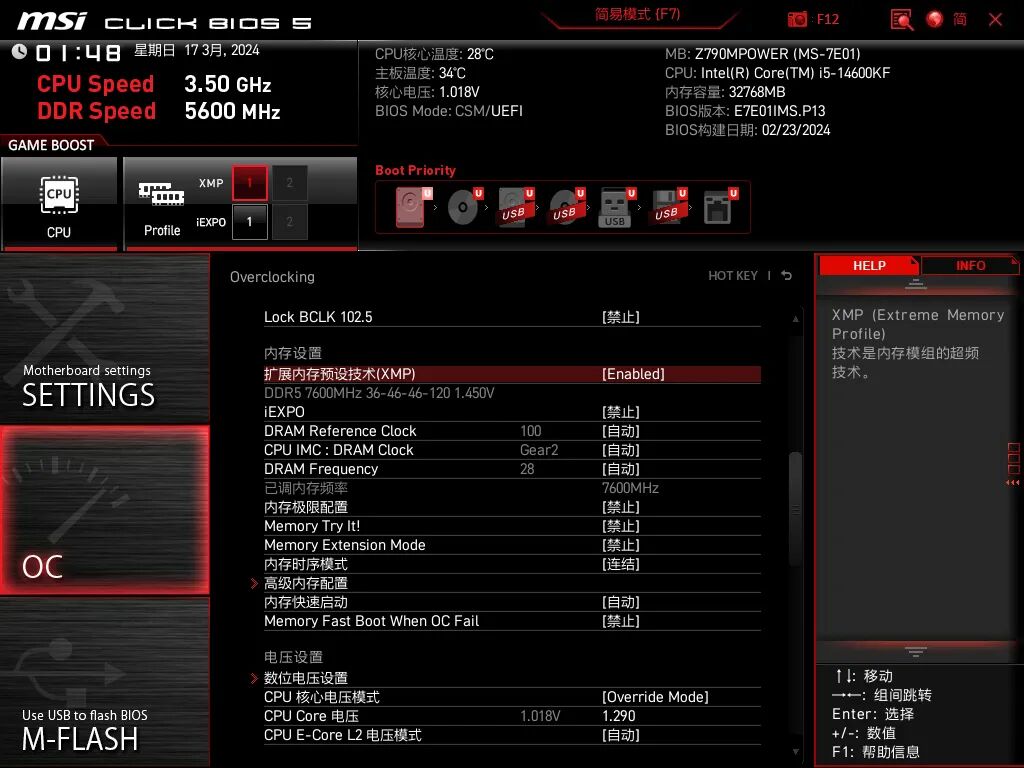Select the USB key boot device icon
The width and height of the screenshot is (1024, 768).
coord(616,207)
